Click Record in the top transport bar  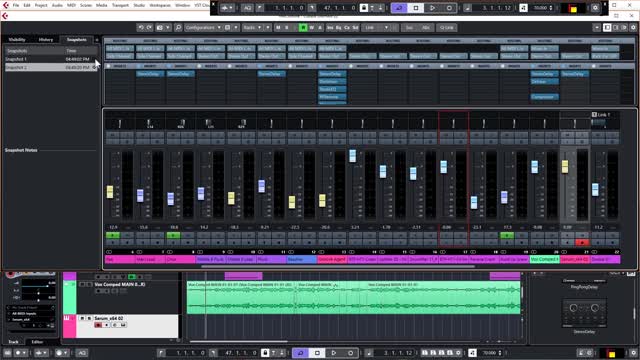449,8
